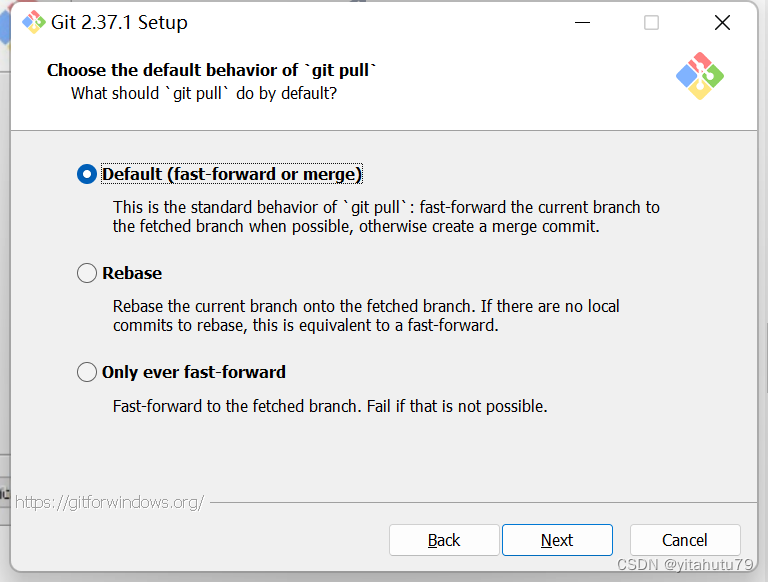Screen dimensions: 768x582
Task: Click the greyed-out maximize window button
Action: [651, 22]
